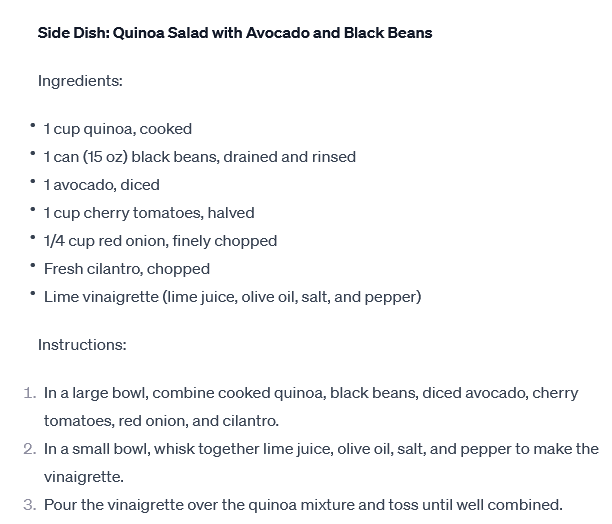Click step 2 text about whisking lime juice
Viewport: 612px width, 524px height.
click(321, 449)
